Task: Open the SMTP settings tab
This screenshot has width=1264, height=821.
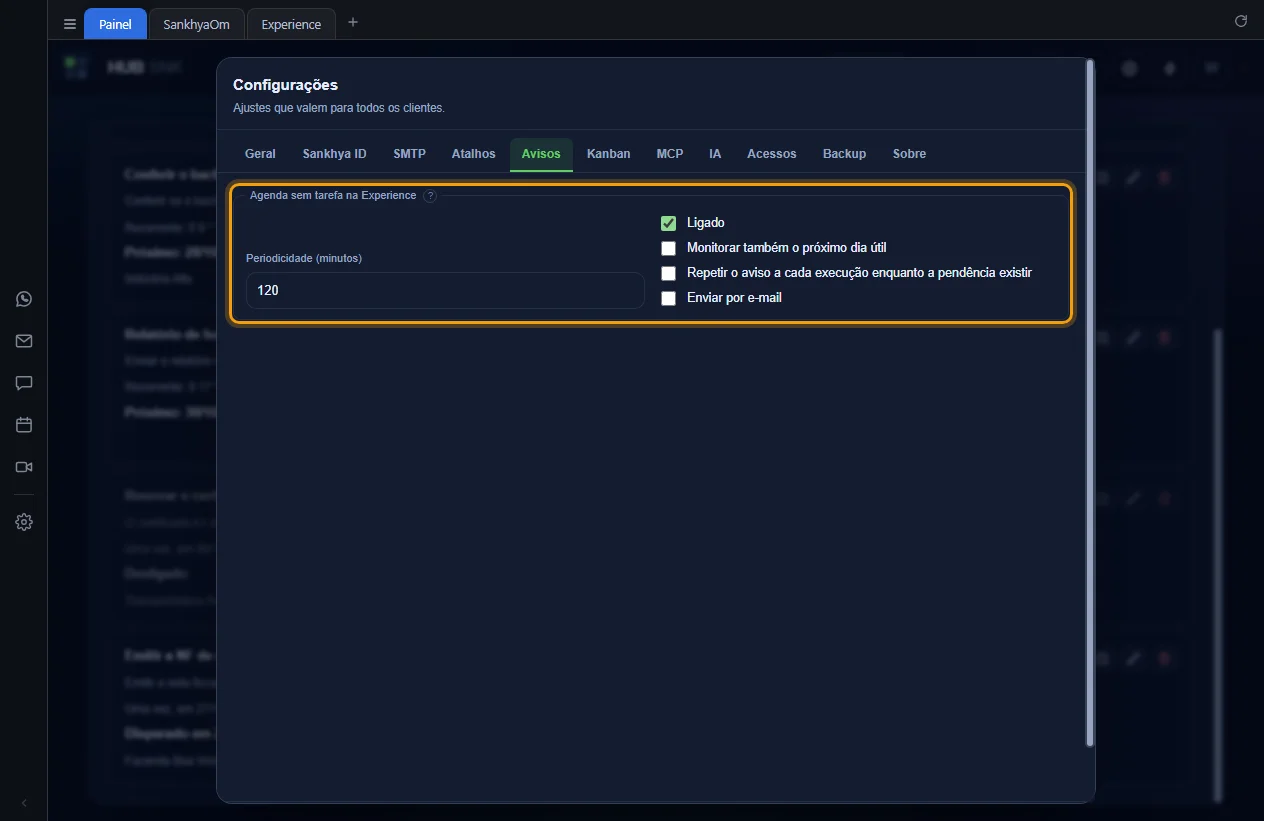Action: click(409, 154)
